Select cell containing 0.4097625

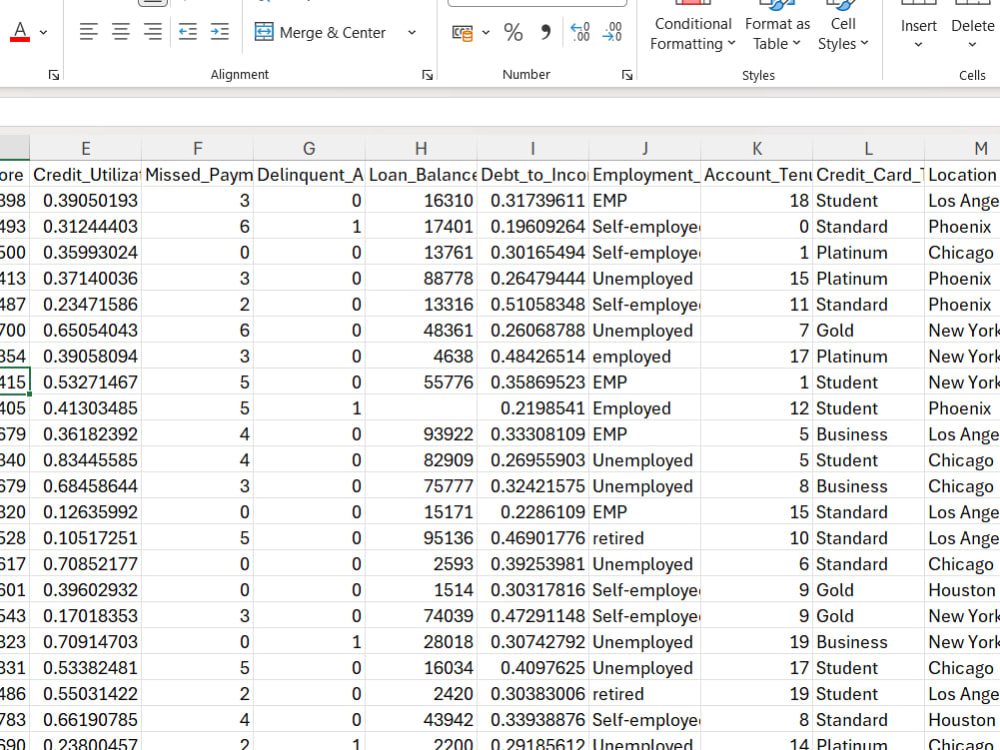point(533,668)
